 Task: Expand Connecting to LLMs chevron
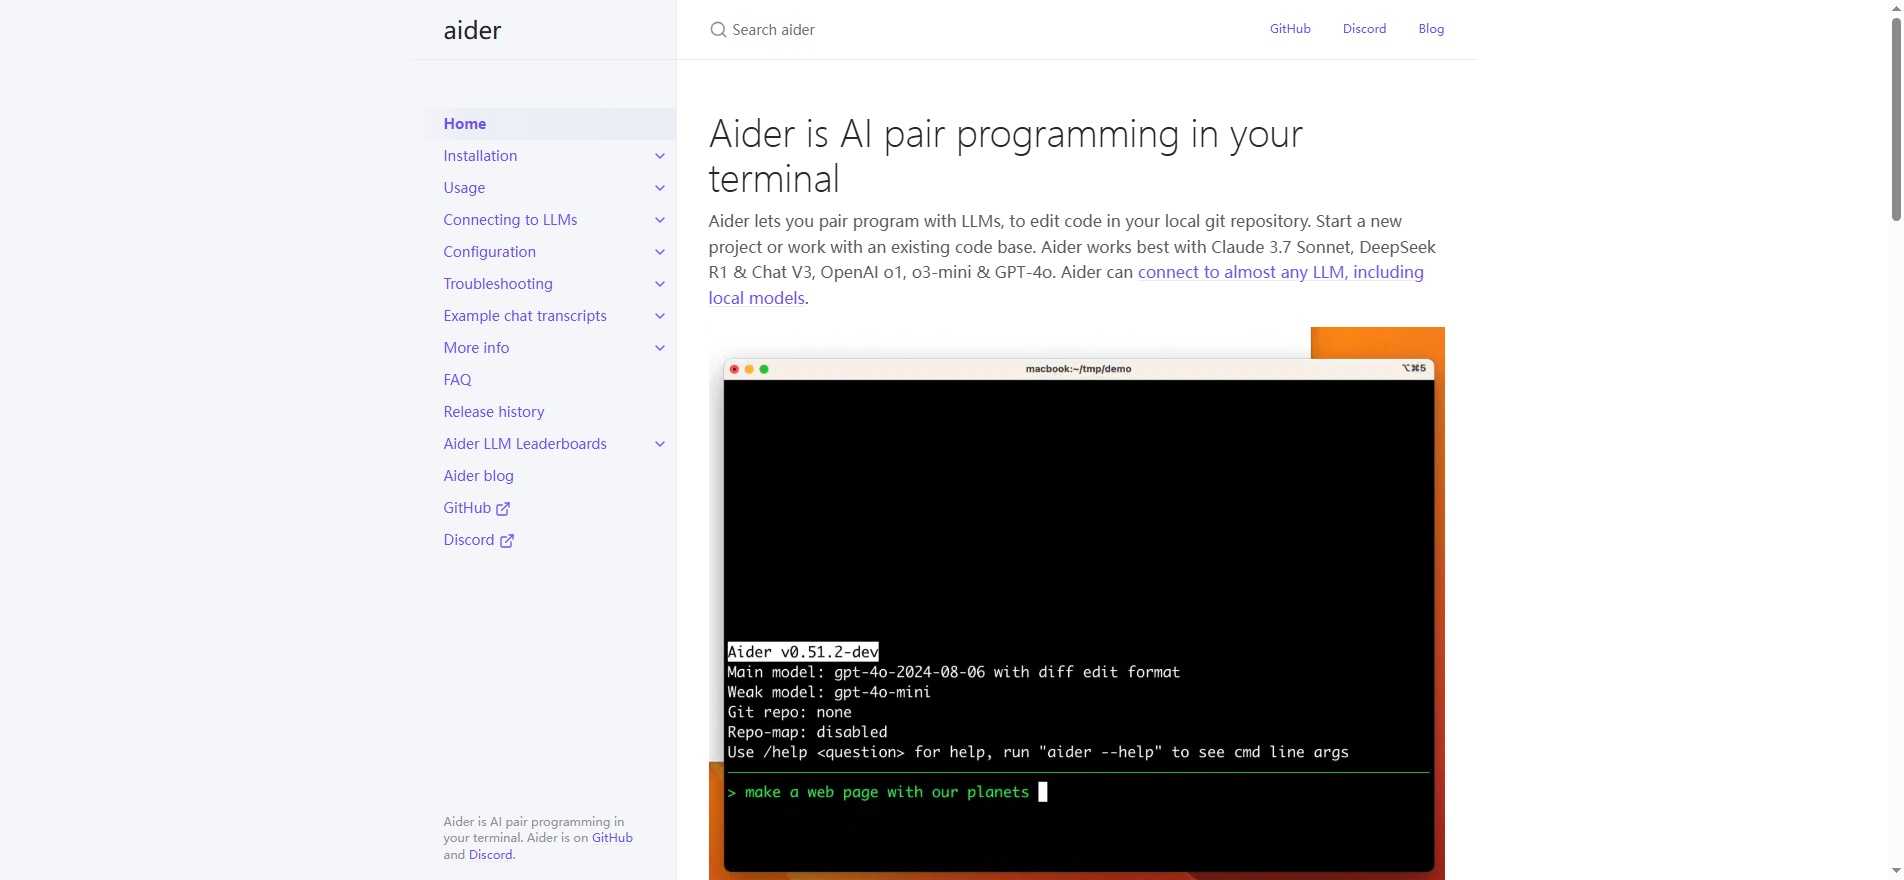[x=660, y=220]
